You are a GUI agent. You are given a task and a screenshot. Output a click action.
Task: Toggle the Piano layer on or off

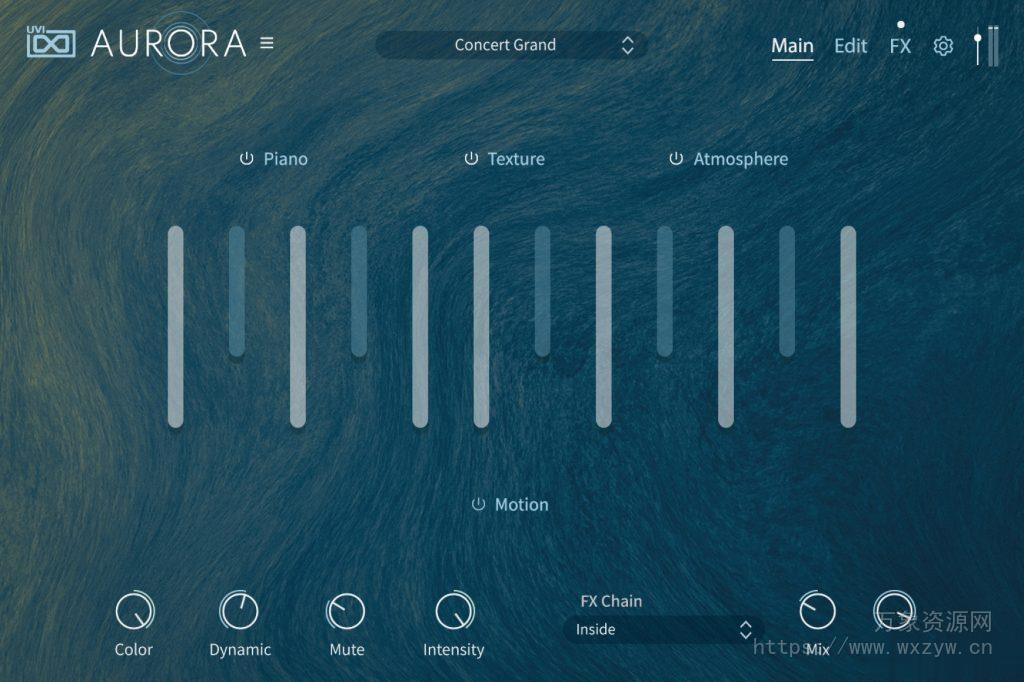point(246,158)
